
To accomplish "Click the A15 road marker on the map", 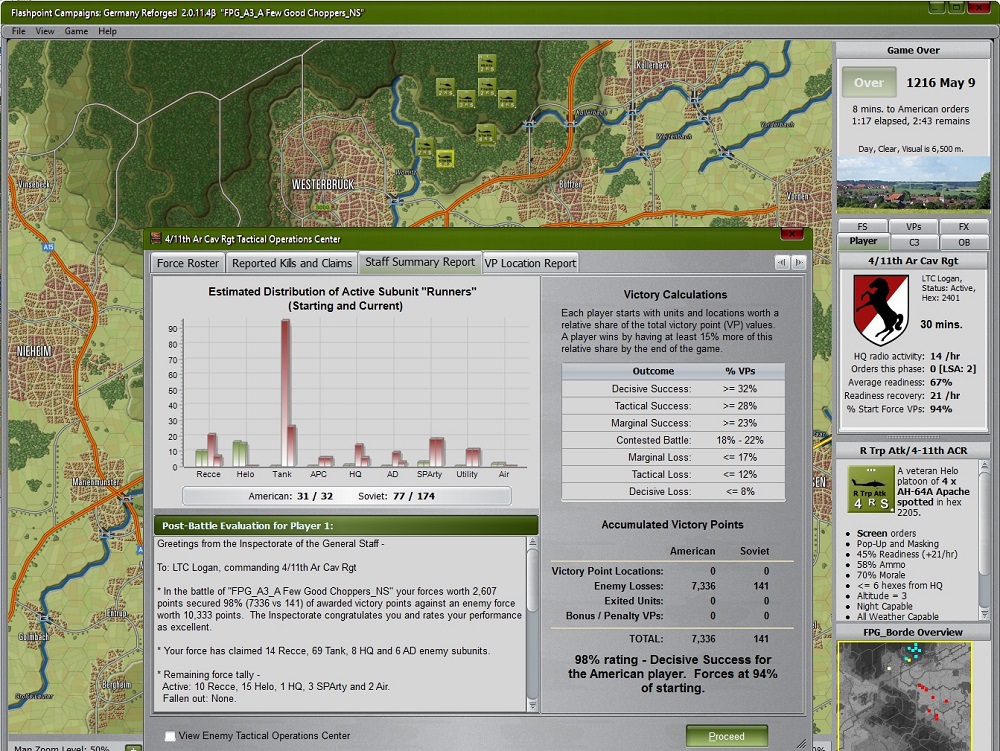I will pyautogui.click(x=49, y=247).
